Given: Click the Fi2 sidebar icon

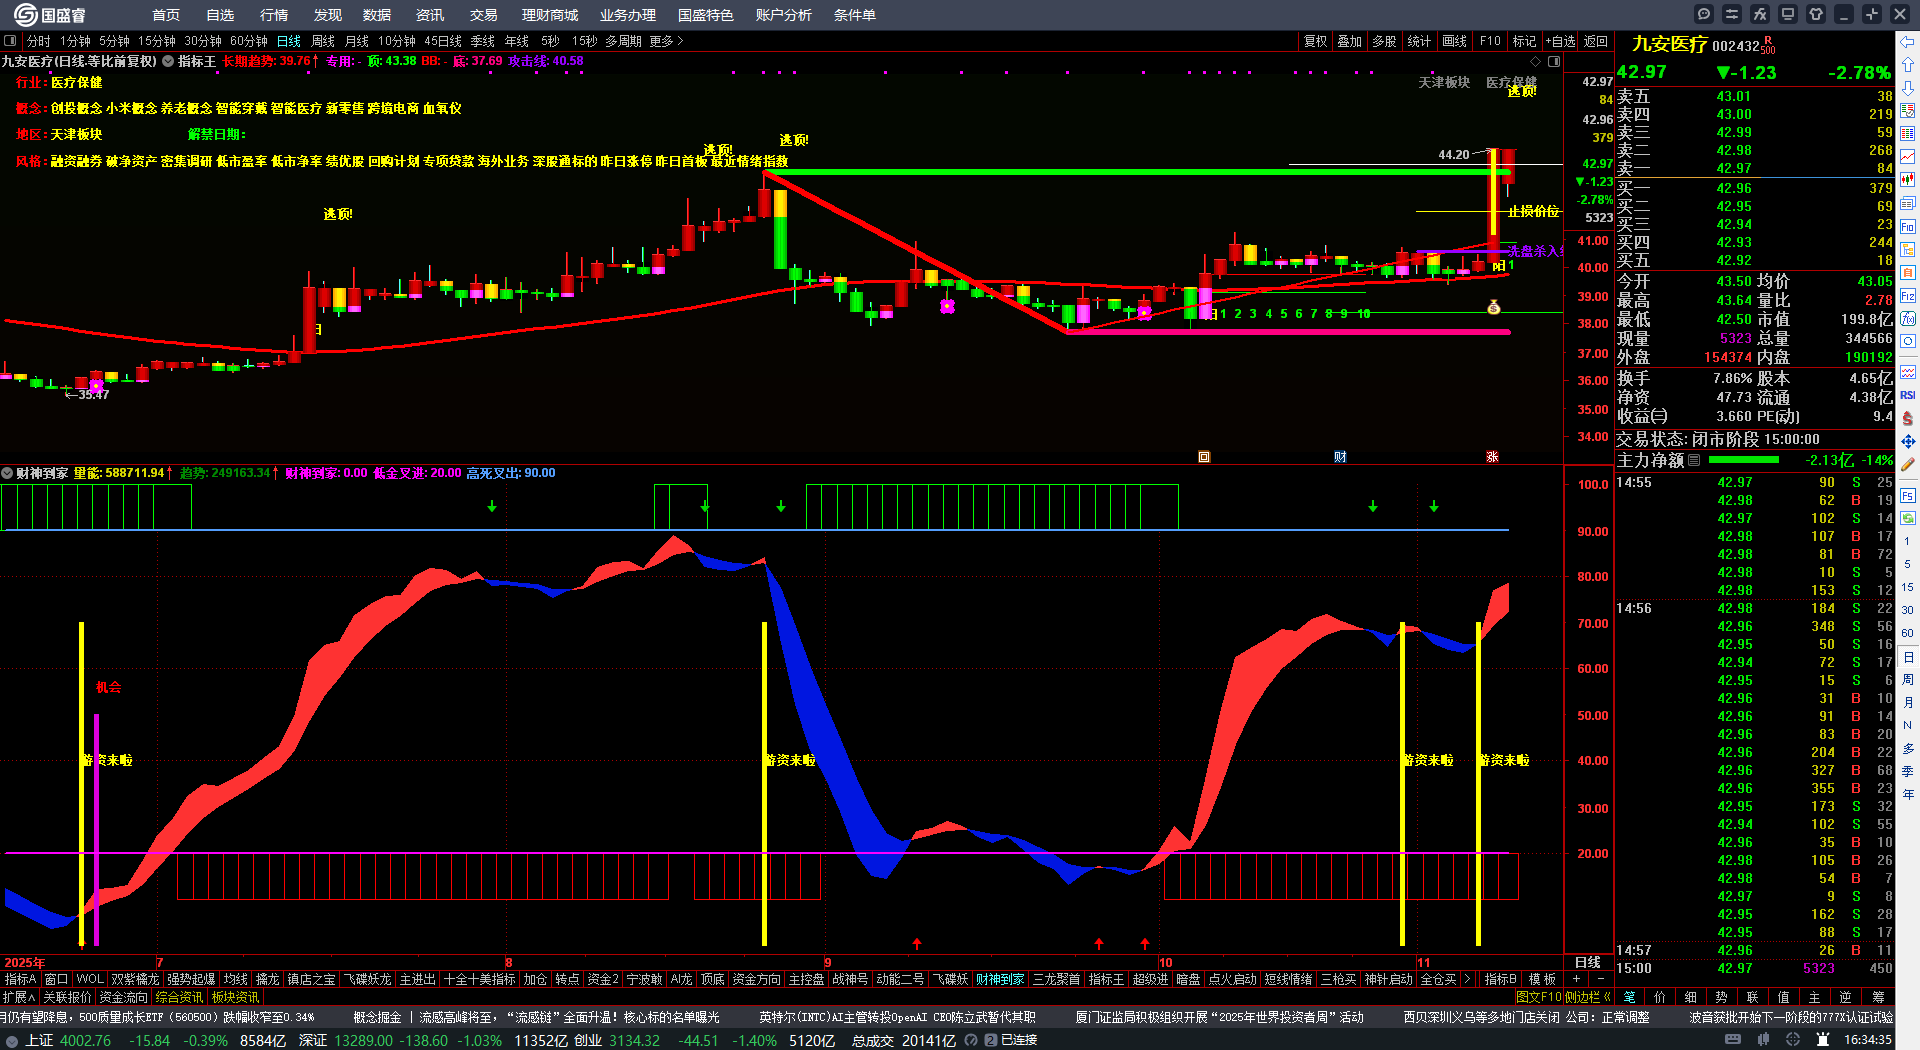Looking at the screenshot, I should [x=1908, y=296].
